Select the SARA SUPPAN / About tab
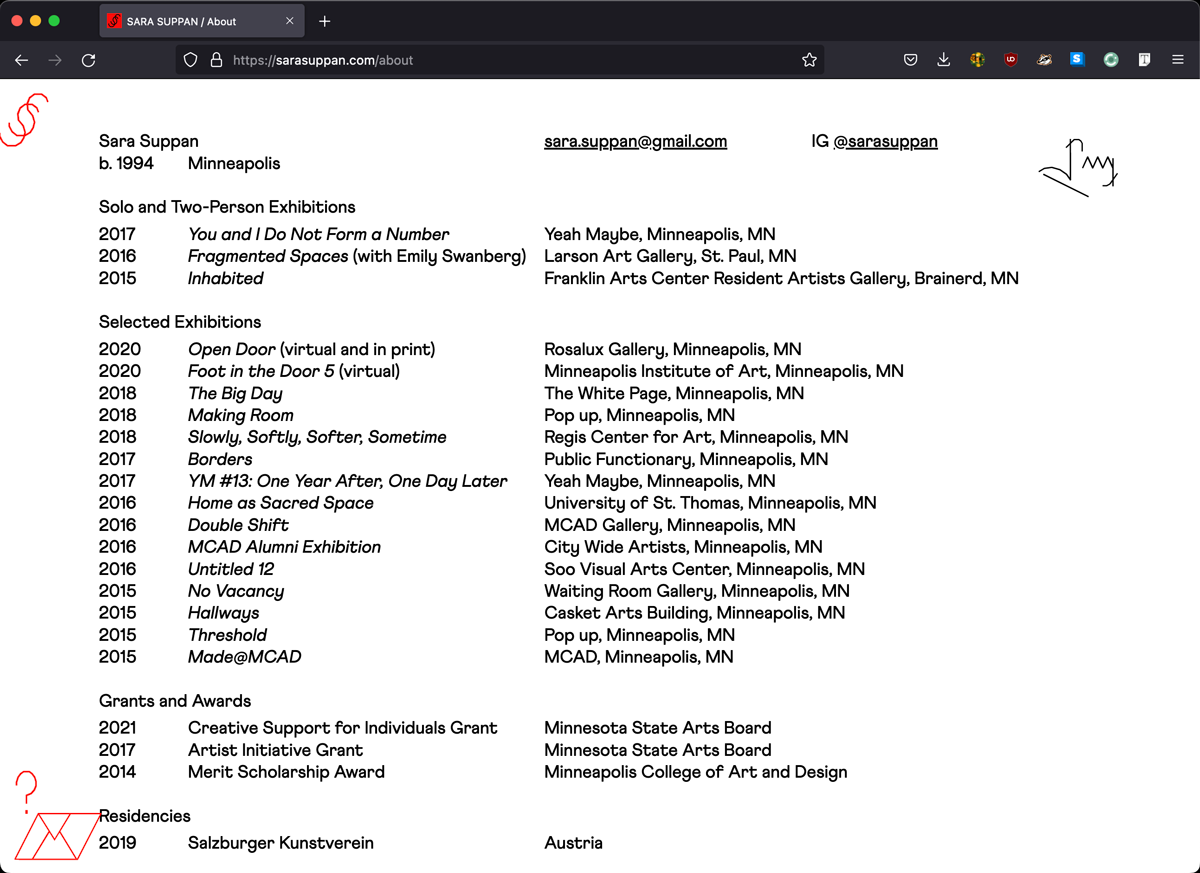The image size is (1200, 873). click(190, 21)
